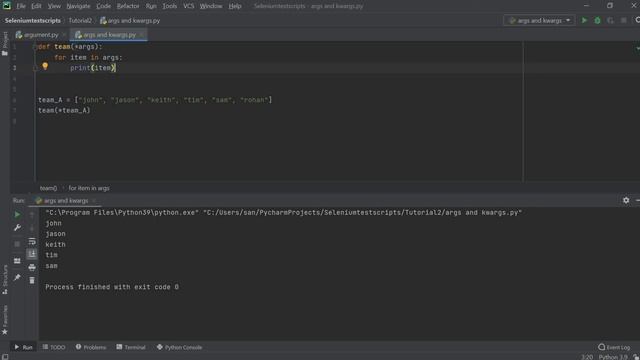640x360 pixels.
Task: Open the Terminal tool window
Action: pos(131,347)
